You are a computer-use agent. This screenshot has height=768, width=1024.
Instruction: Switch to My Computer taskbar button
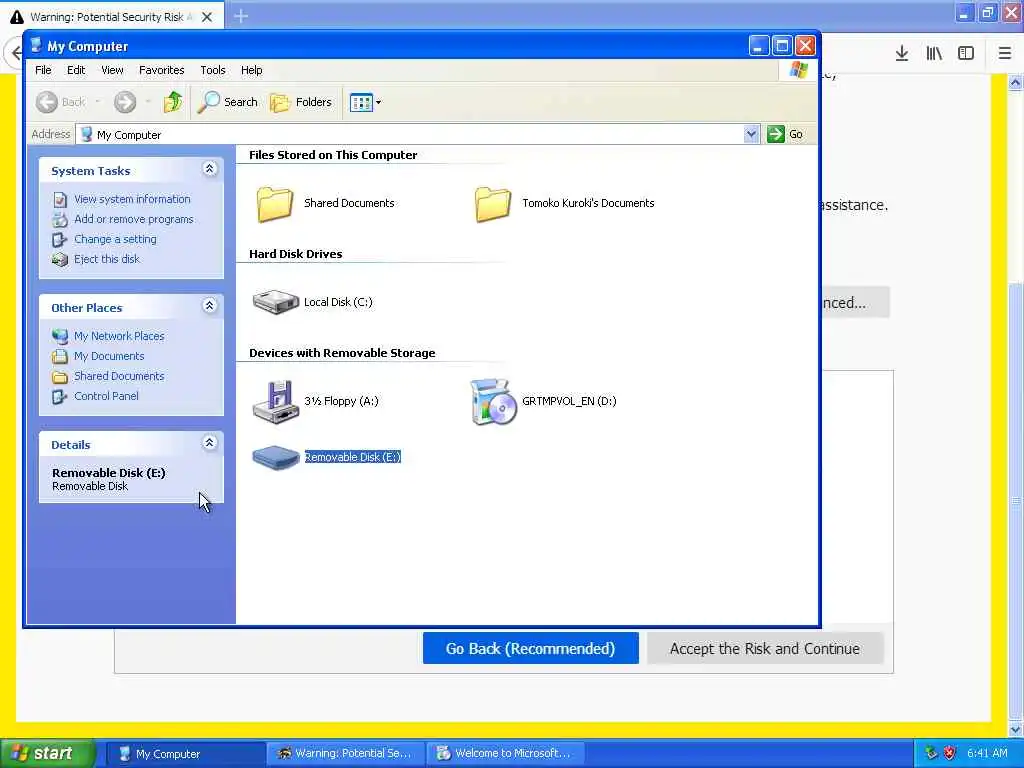coord(184,754)
